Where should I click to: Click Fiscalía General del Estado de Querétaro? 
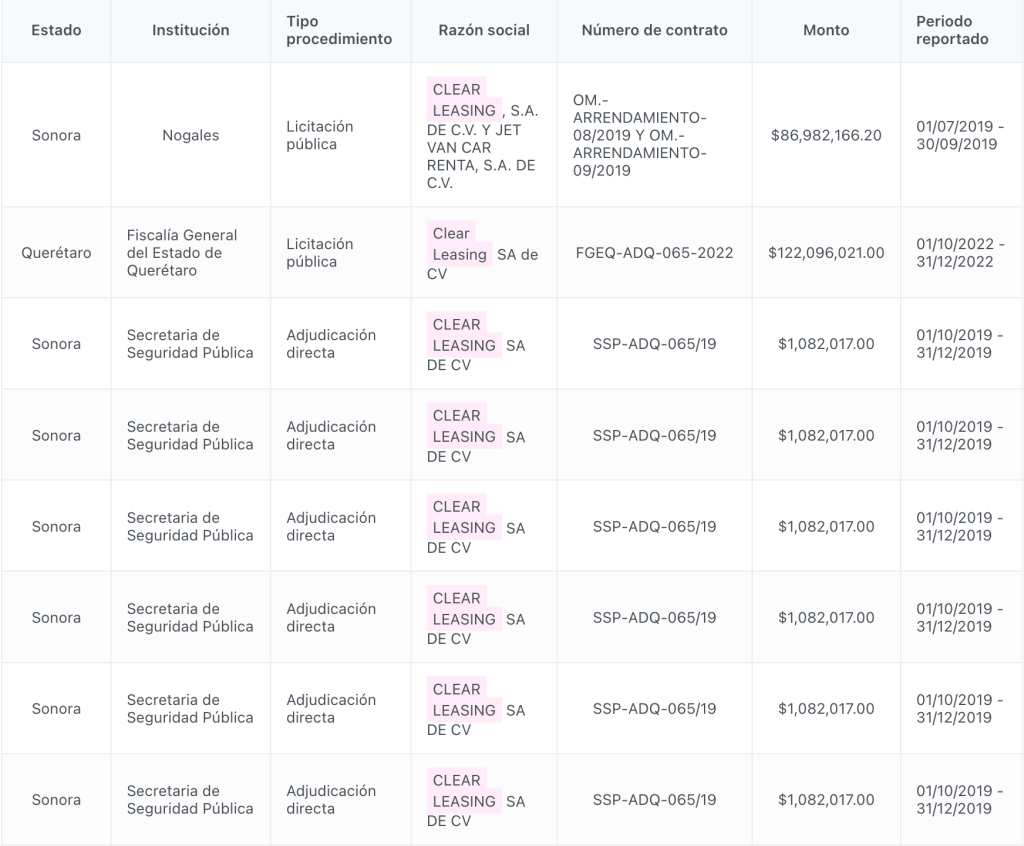(x=182, y=253)
